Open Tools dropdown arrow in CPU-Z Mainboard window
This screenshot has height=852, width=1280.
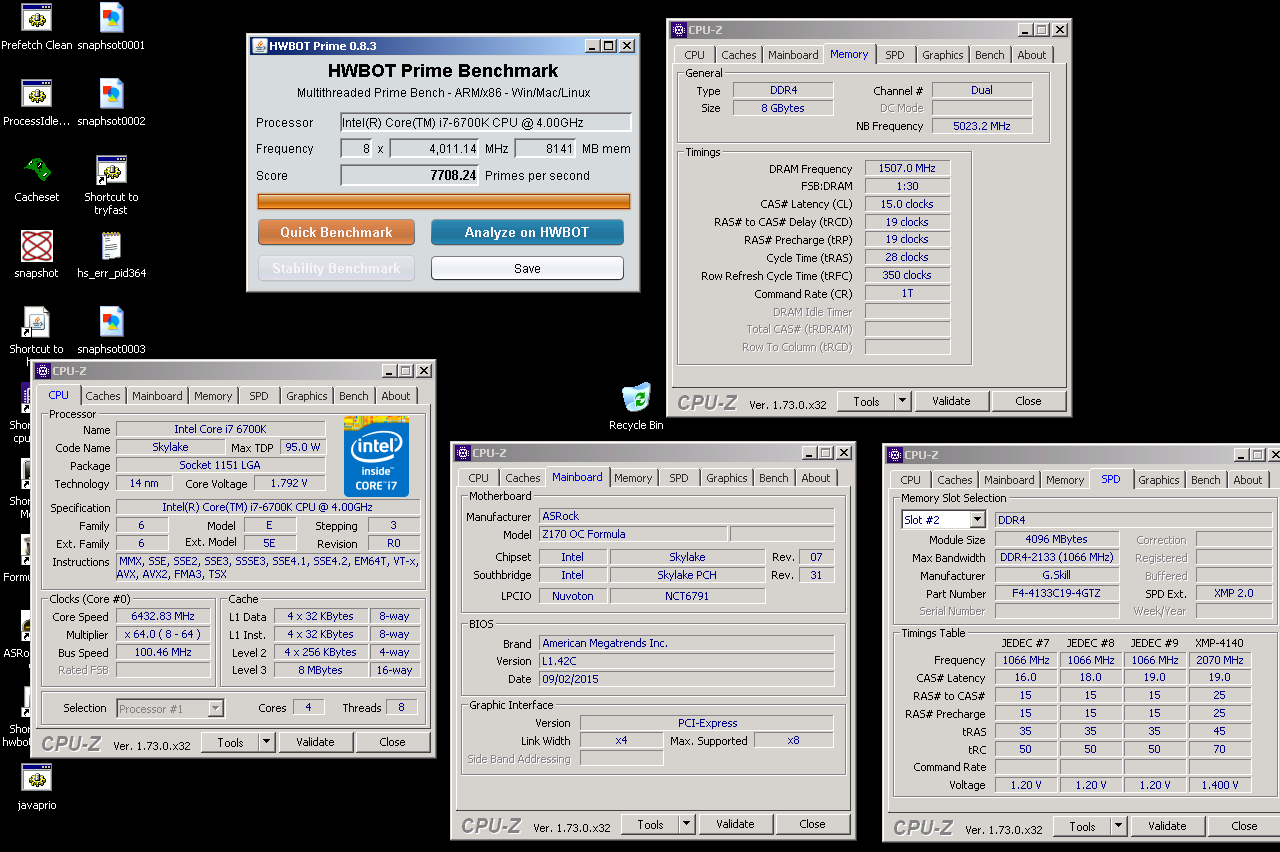click(x=686, y=824)
